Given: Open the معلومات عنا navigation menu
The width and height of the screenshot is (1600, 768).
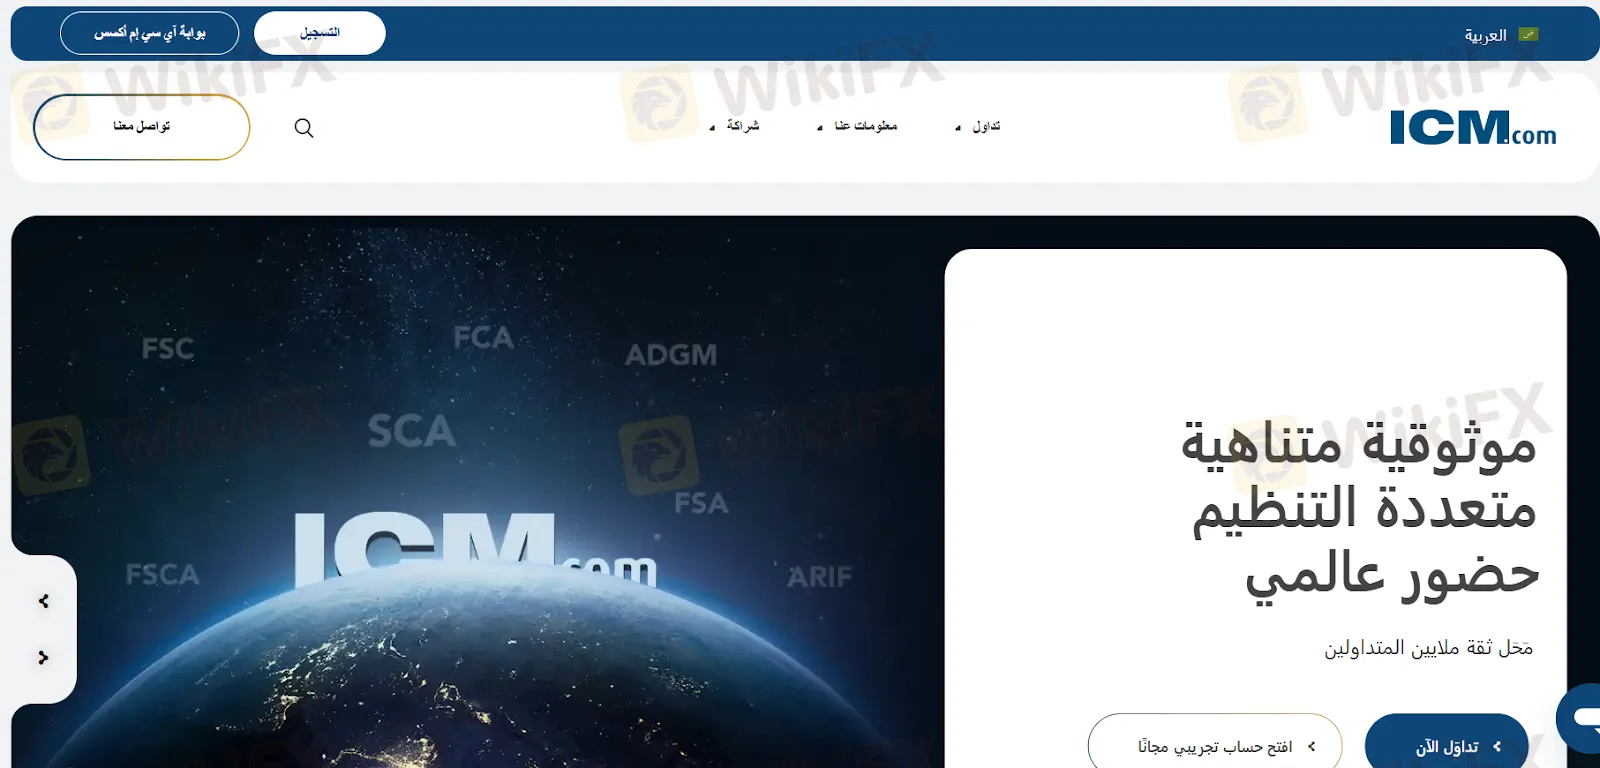Looking at the screenshot, I should coord(866,126).
